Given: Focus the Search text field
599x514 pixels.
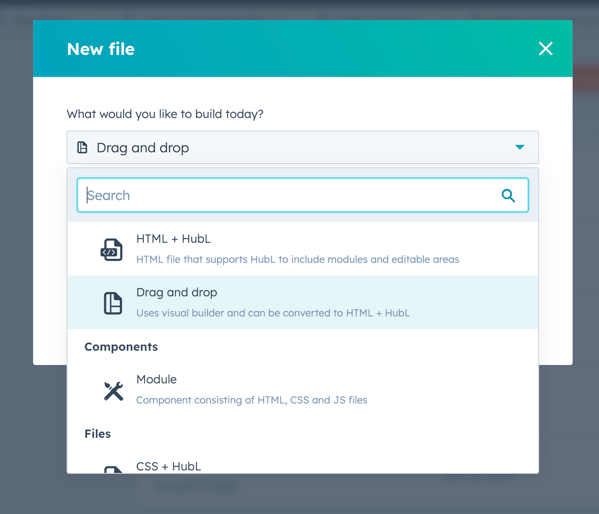Looking at the screenshot, I should (303, 195).
